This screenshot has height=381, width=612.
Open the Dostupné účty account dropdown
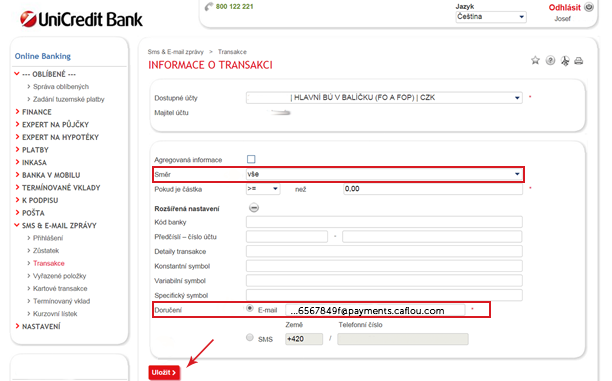(x=384, y=98)
